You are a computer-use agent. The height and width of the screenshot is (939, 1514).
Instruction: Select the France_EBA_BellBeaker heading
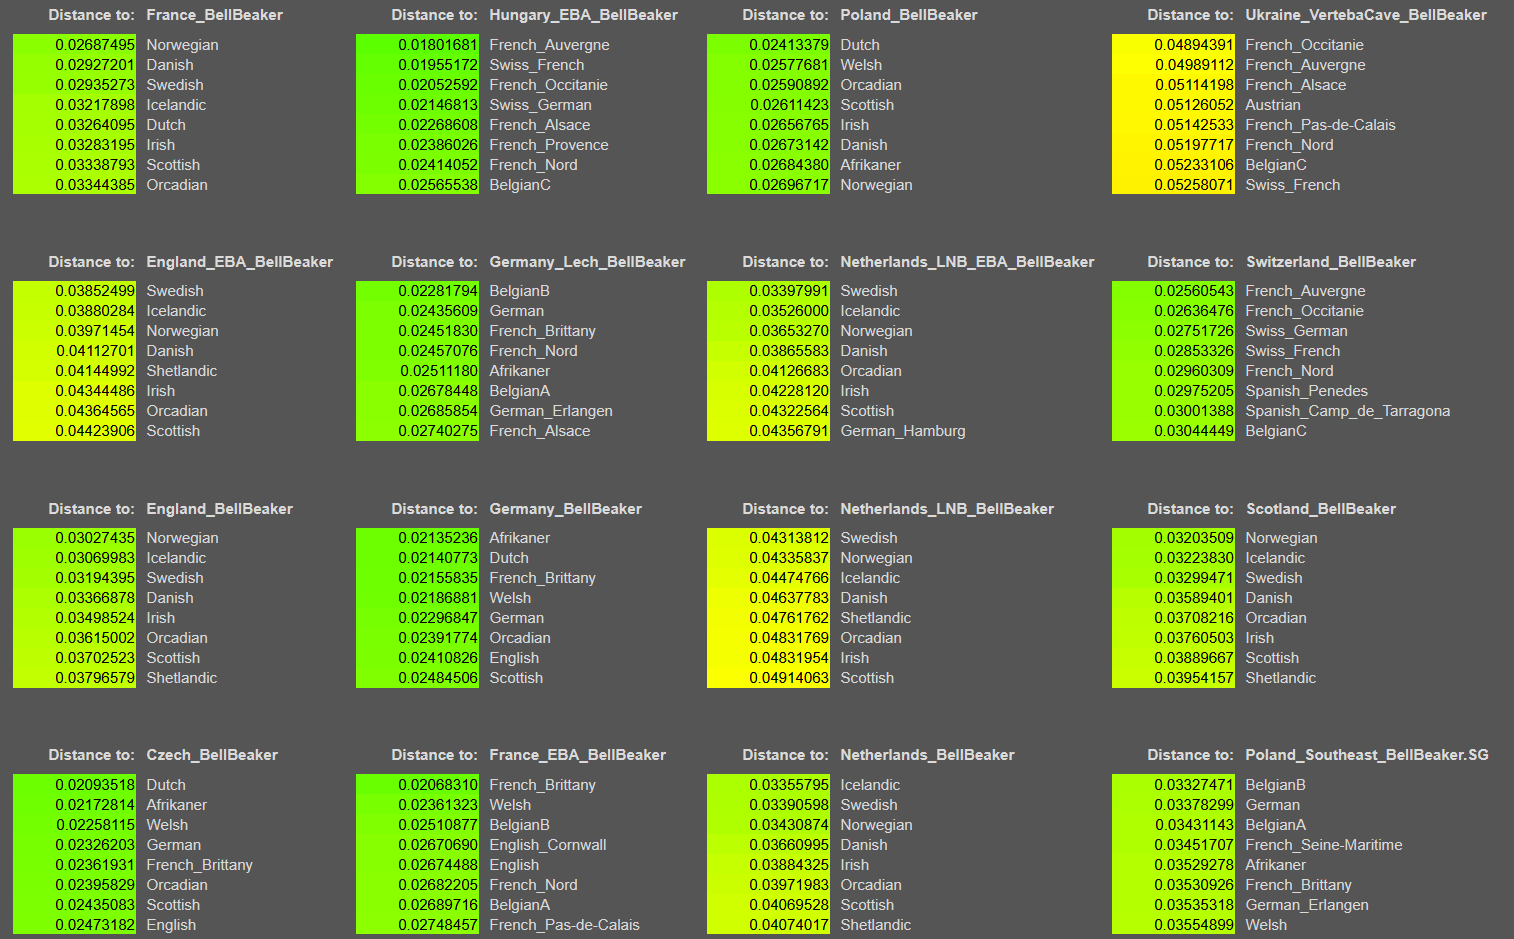coord(577,755)
